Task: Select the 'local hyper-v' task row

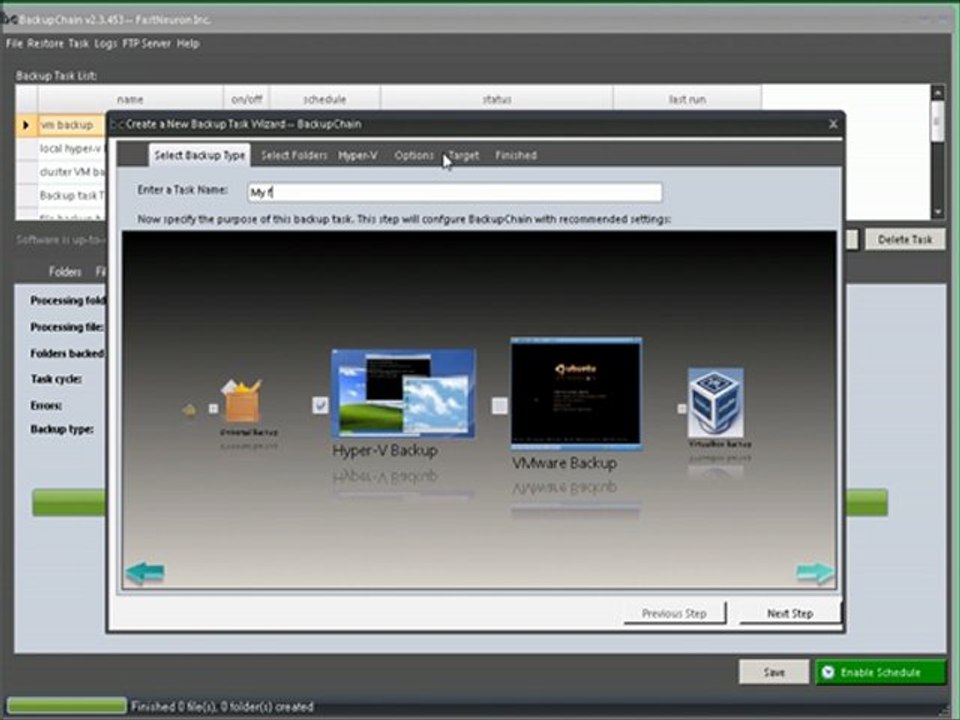Action: (70, 149)
